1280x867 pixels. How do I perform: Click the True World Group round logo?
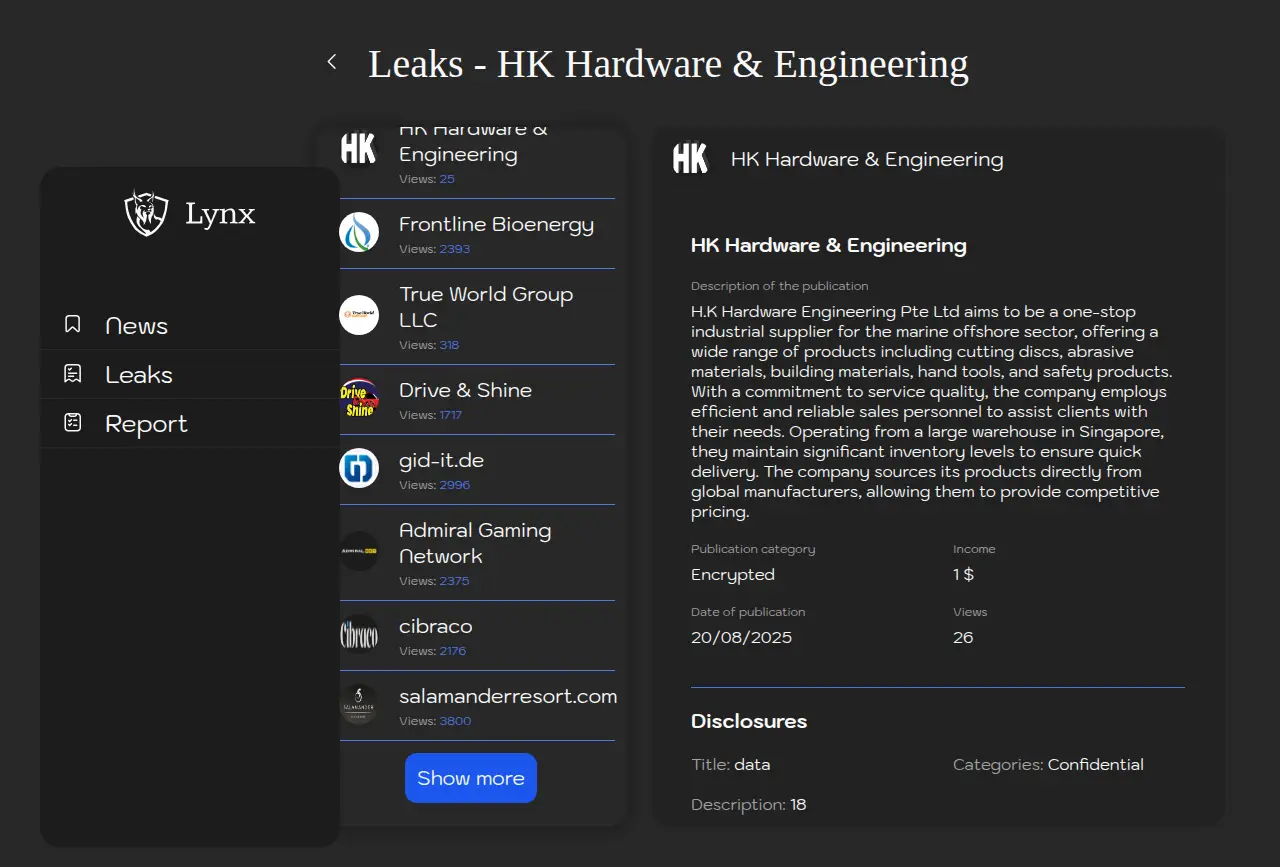click(359, 315)
